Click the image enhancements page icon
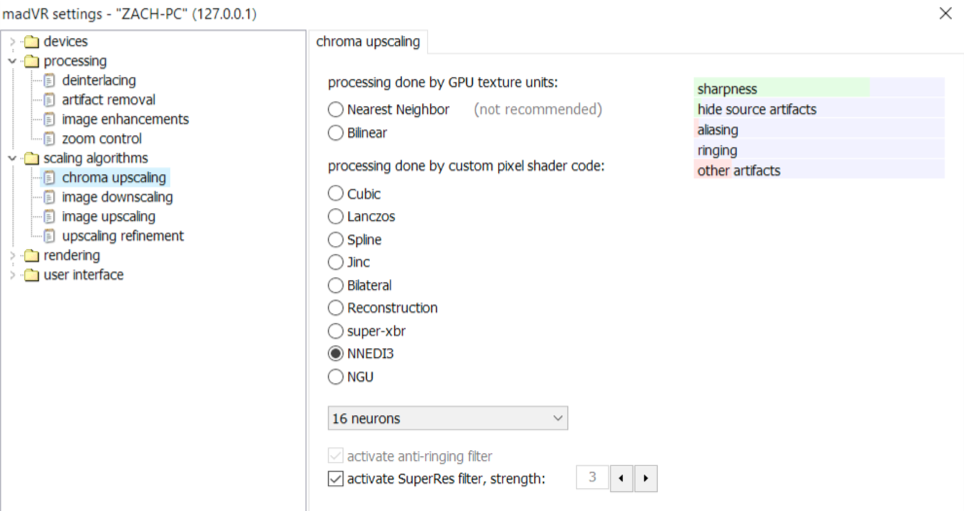 50,120
